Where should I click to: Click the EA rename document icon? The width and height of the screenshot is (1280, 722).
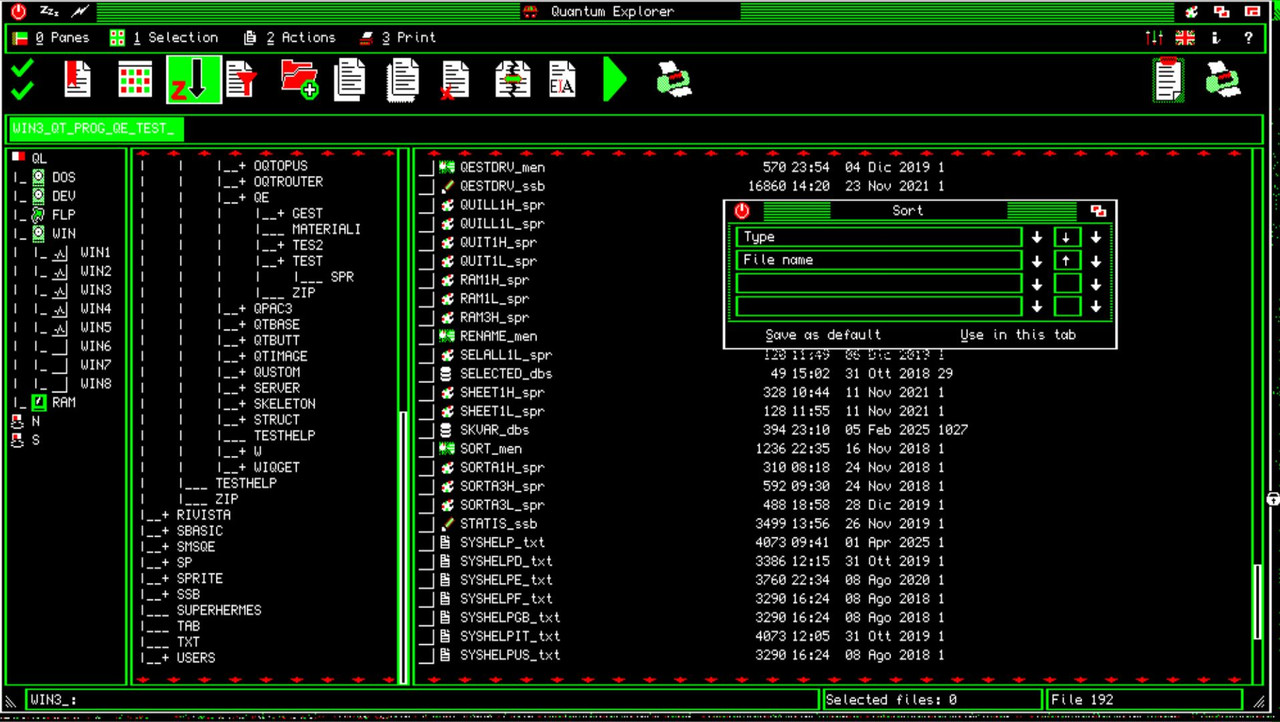(562, 79)
